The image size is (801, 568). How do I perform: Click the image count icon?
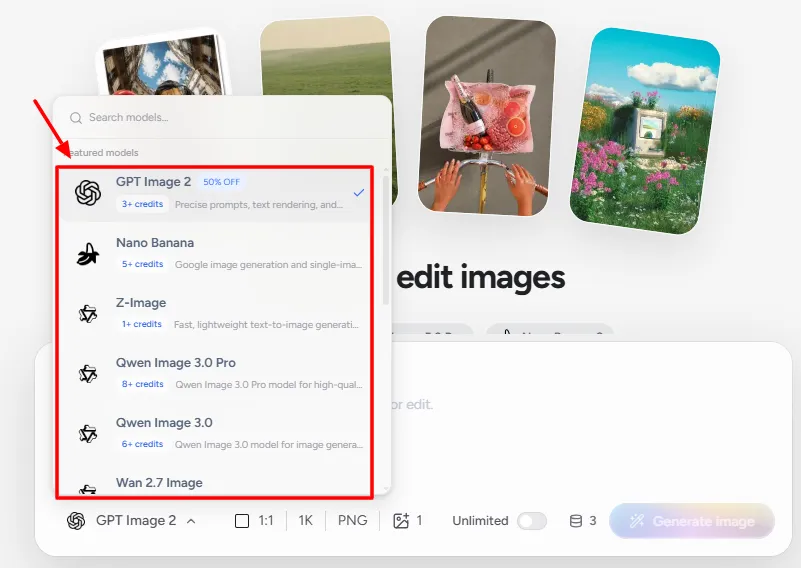point(401,520)
